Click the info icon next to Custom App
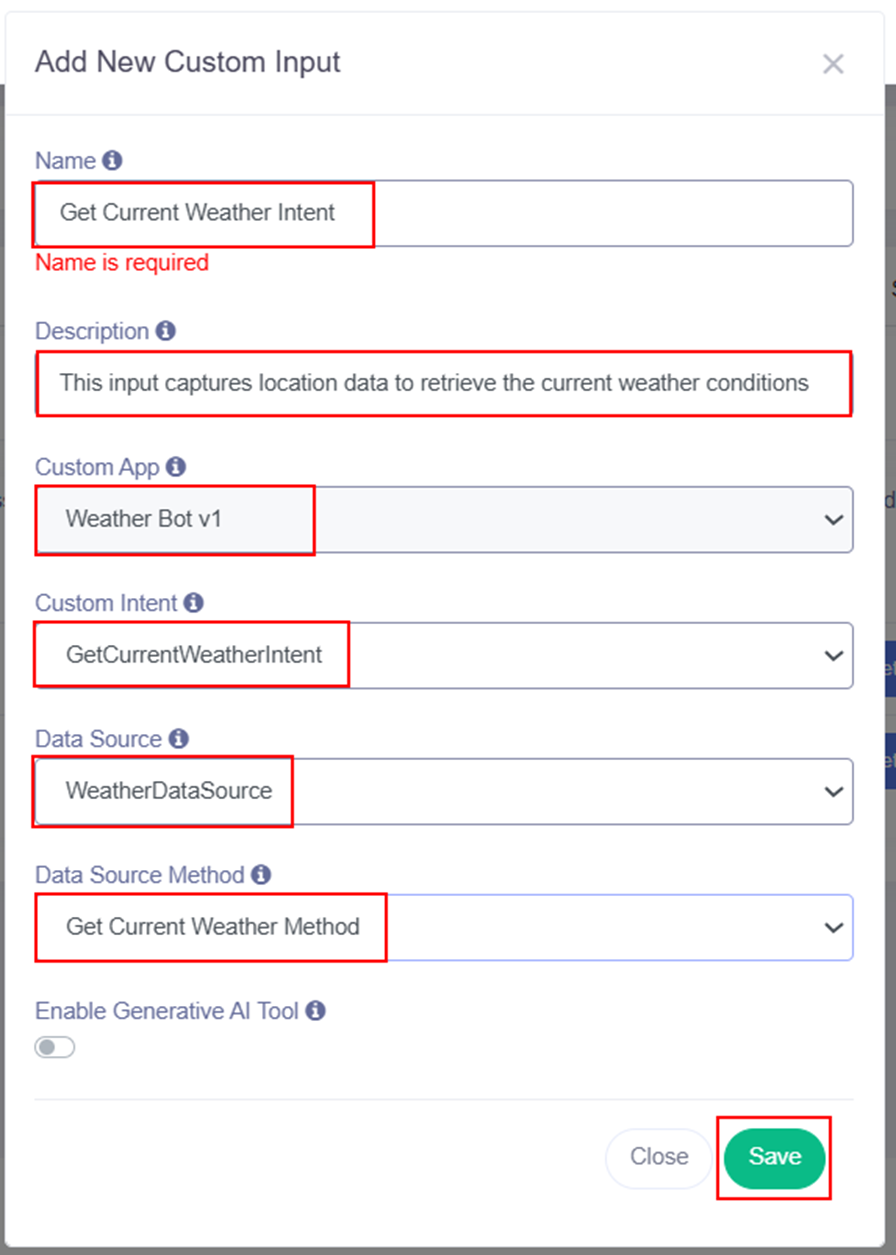 (x=176, y=467)
